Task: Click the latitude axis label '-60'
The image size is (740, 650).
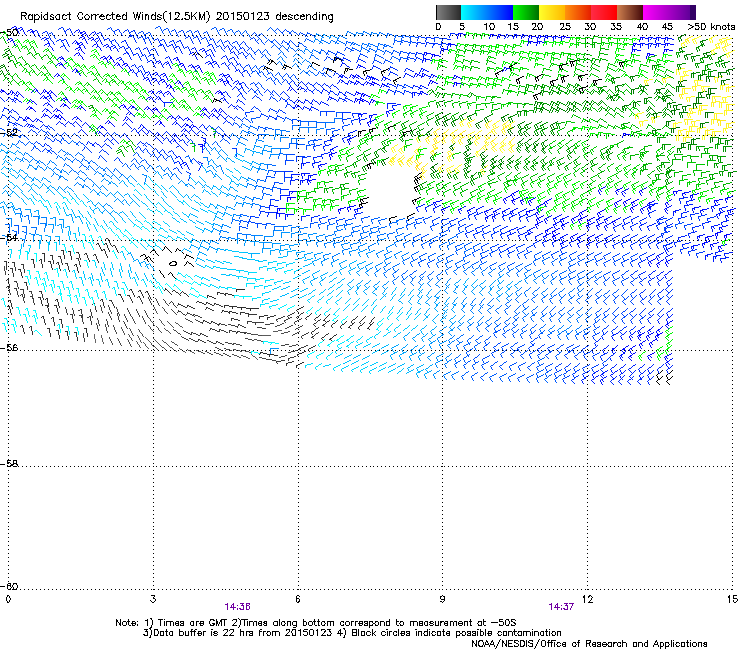Action: [9, 586]
